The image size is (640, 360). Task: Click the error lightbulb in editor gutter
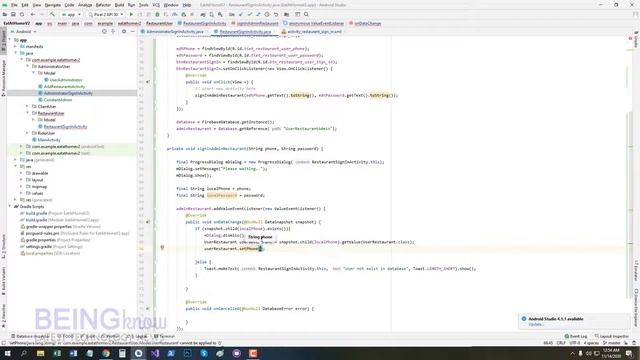162,248
